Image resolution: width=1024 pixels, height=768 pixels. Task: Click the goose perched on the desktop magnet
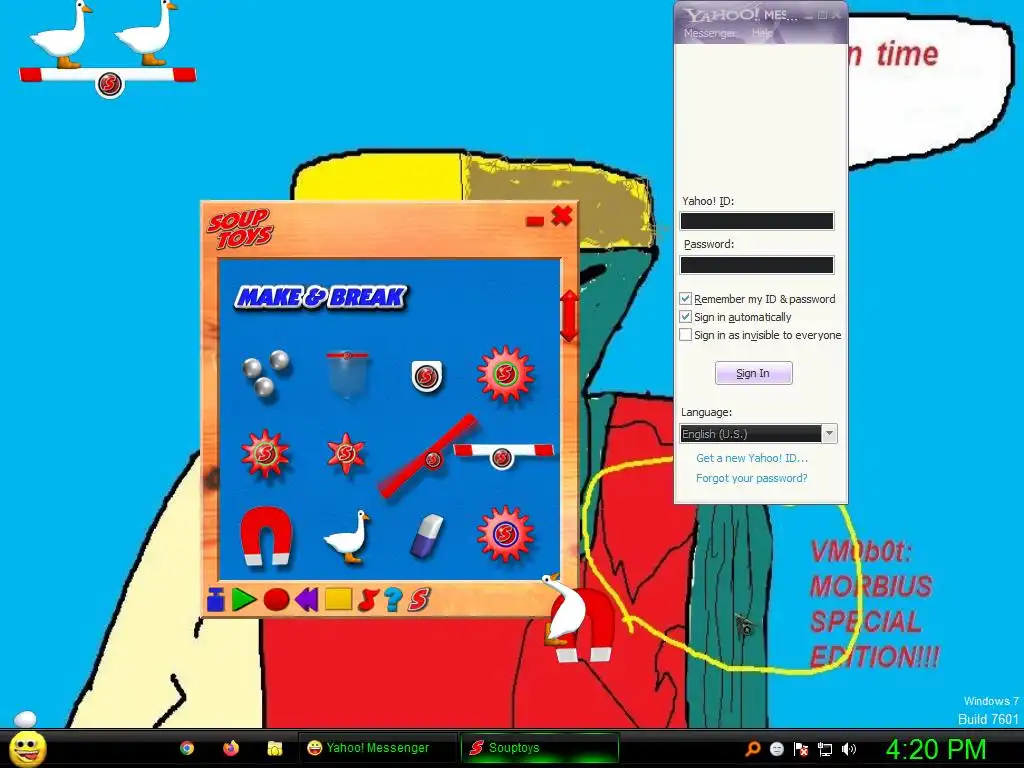click(564, 609)
